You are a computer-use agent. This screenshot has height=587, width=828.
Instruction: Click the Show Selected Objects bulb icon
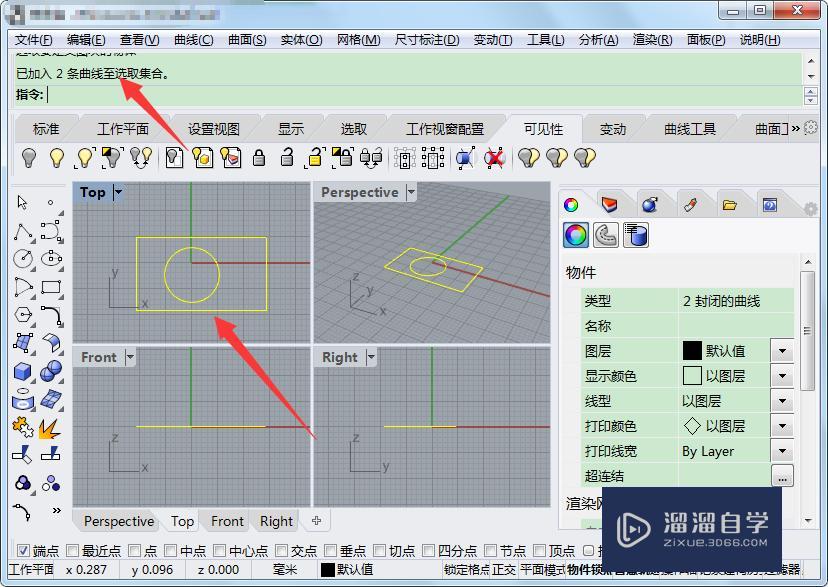tap(84, 157)
